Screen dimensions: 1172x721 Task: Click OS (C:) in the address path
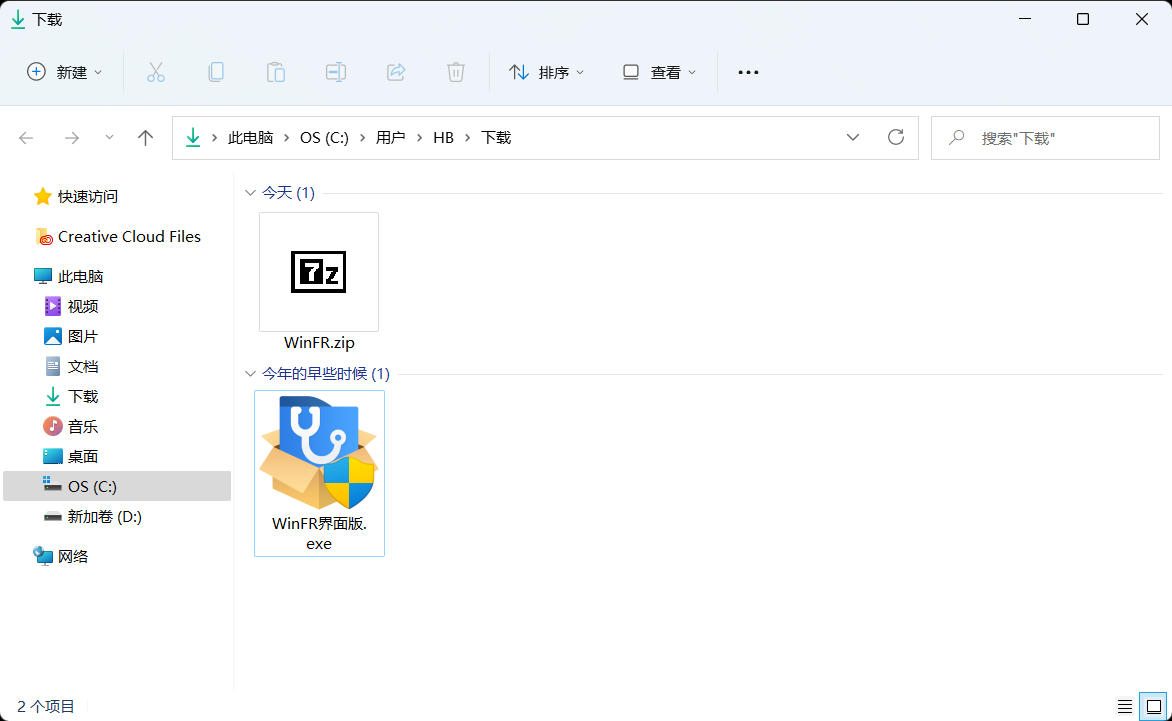(324, 137)
